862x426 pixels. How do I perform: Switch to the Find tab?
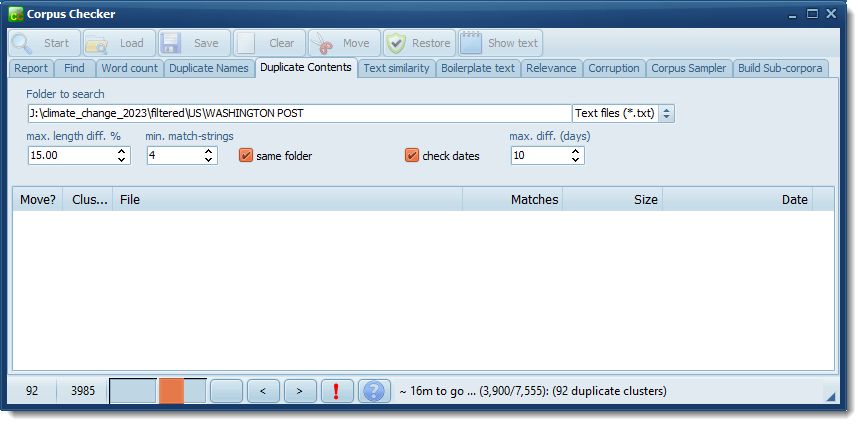(74, 68)
